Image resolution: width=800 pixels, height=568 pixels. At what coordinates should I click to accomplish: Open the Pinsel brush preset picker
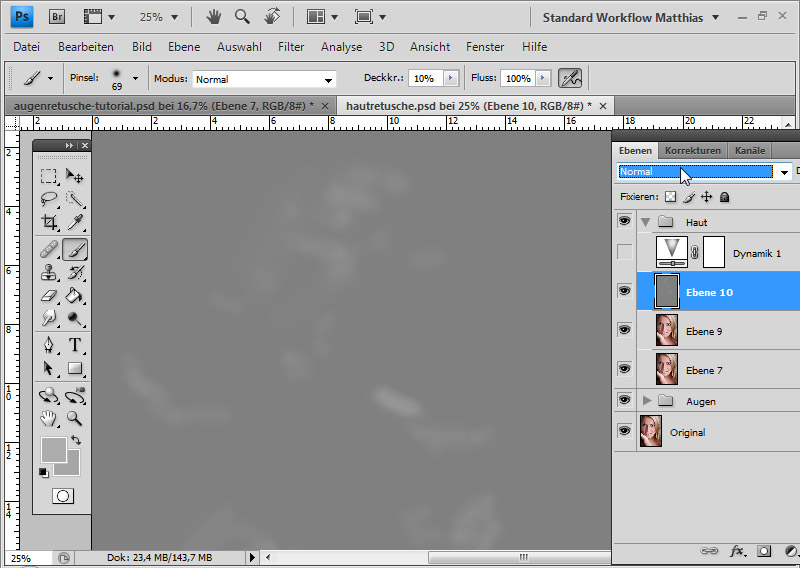point(135,78)
